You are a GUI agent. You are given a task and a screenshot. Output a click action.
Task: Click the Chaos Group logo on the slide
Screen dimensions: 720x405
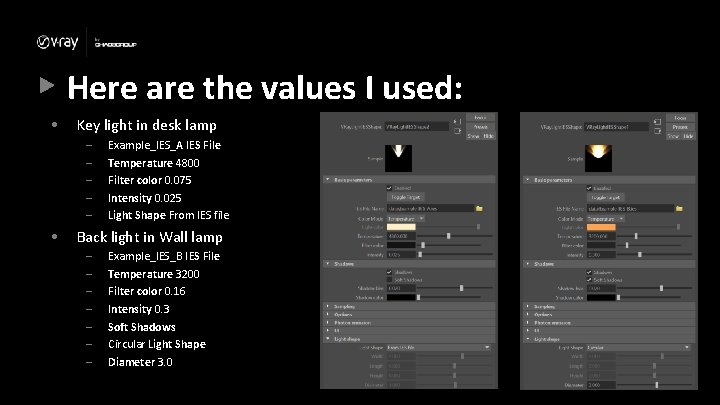115,43
